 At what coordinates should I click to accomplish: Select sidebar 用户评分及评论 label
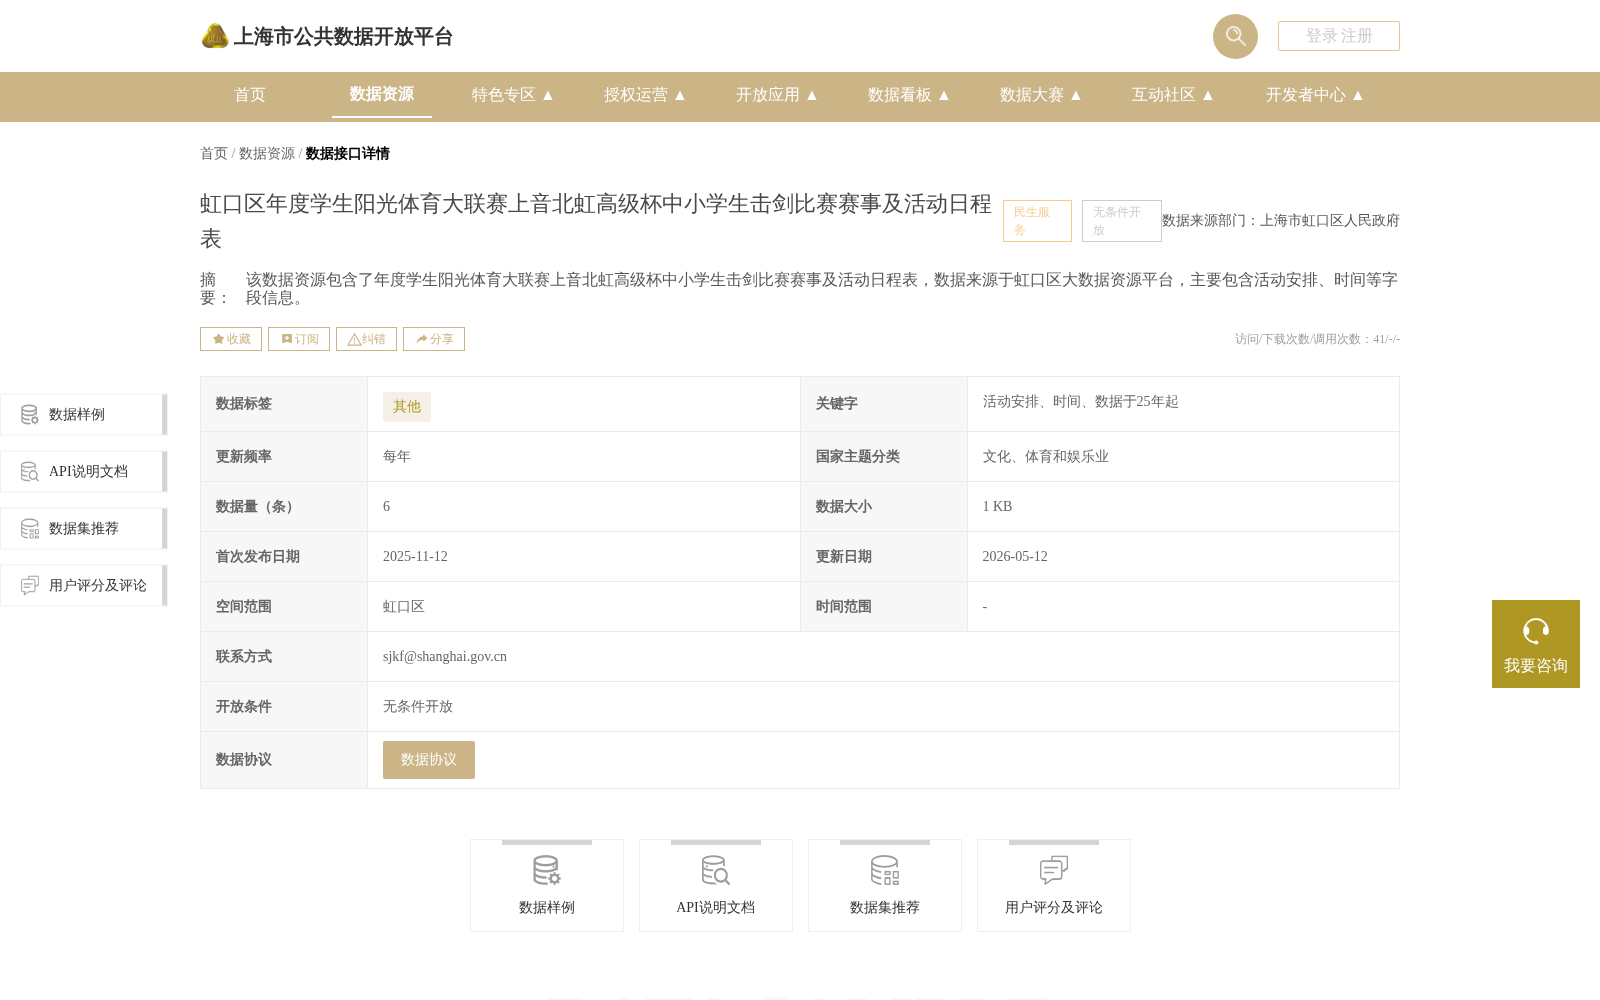click(98, 586)
